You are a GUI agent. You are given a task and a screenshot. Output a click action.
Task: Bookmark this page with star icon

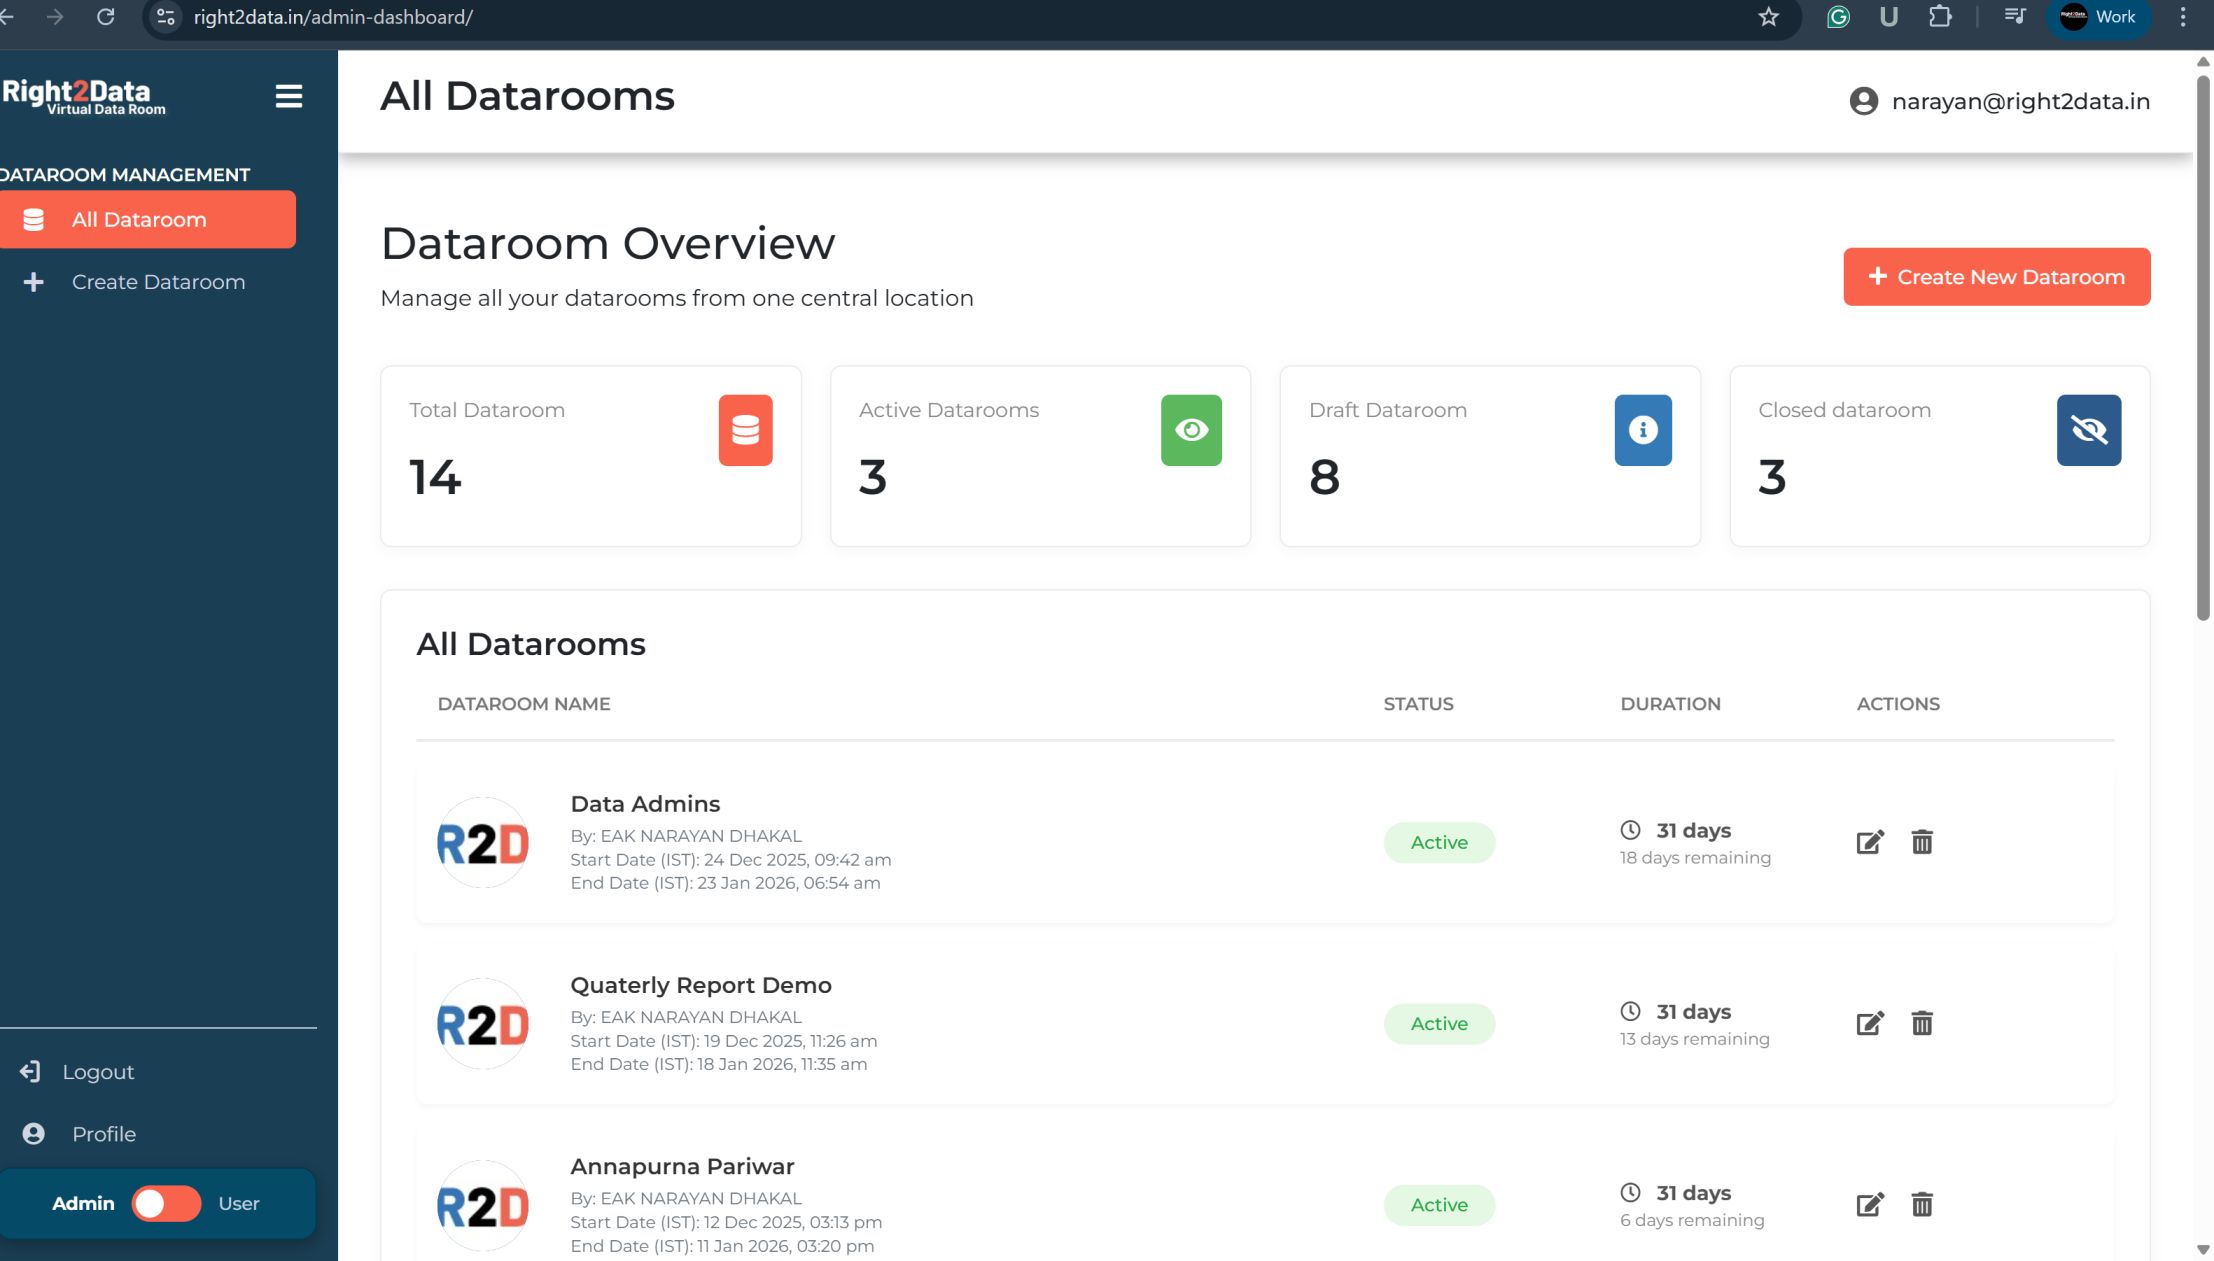pos(1768,17)
